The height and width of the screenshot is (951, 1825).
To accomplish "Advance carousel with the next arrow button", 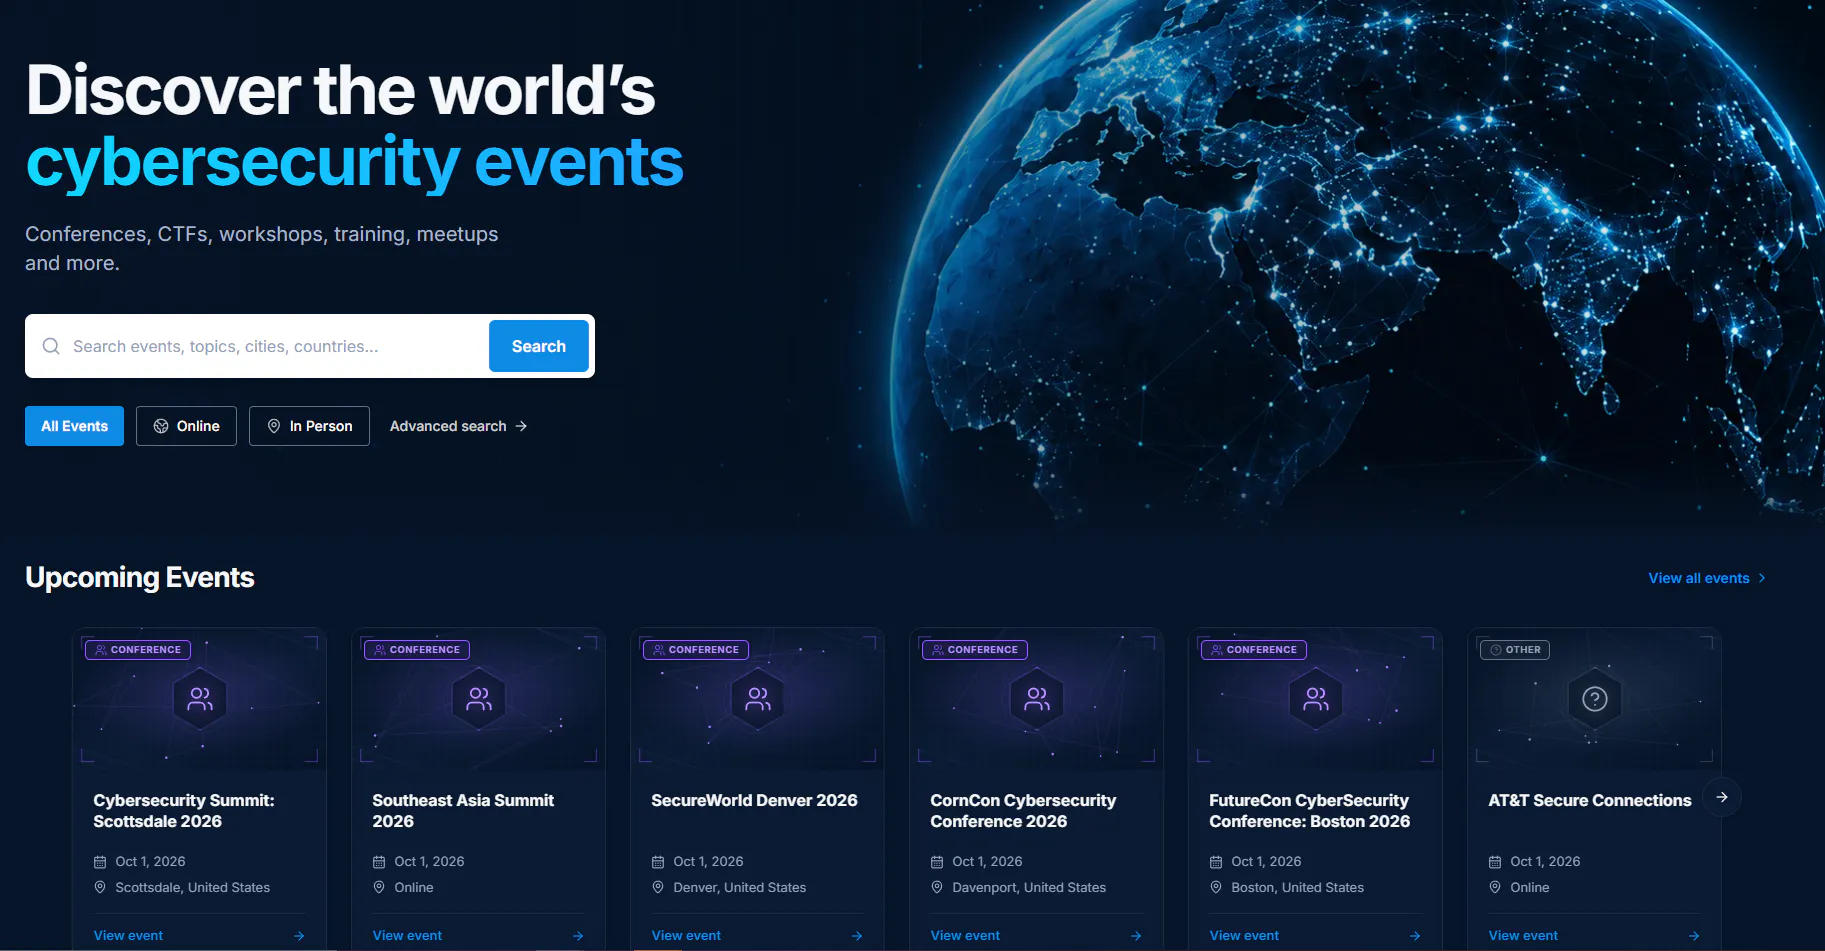I will [1722, 797].
